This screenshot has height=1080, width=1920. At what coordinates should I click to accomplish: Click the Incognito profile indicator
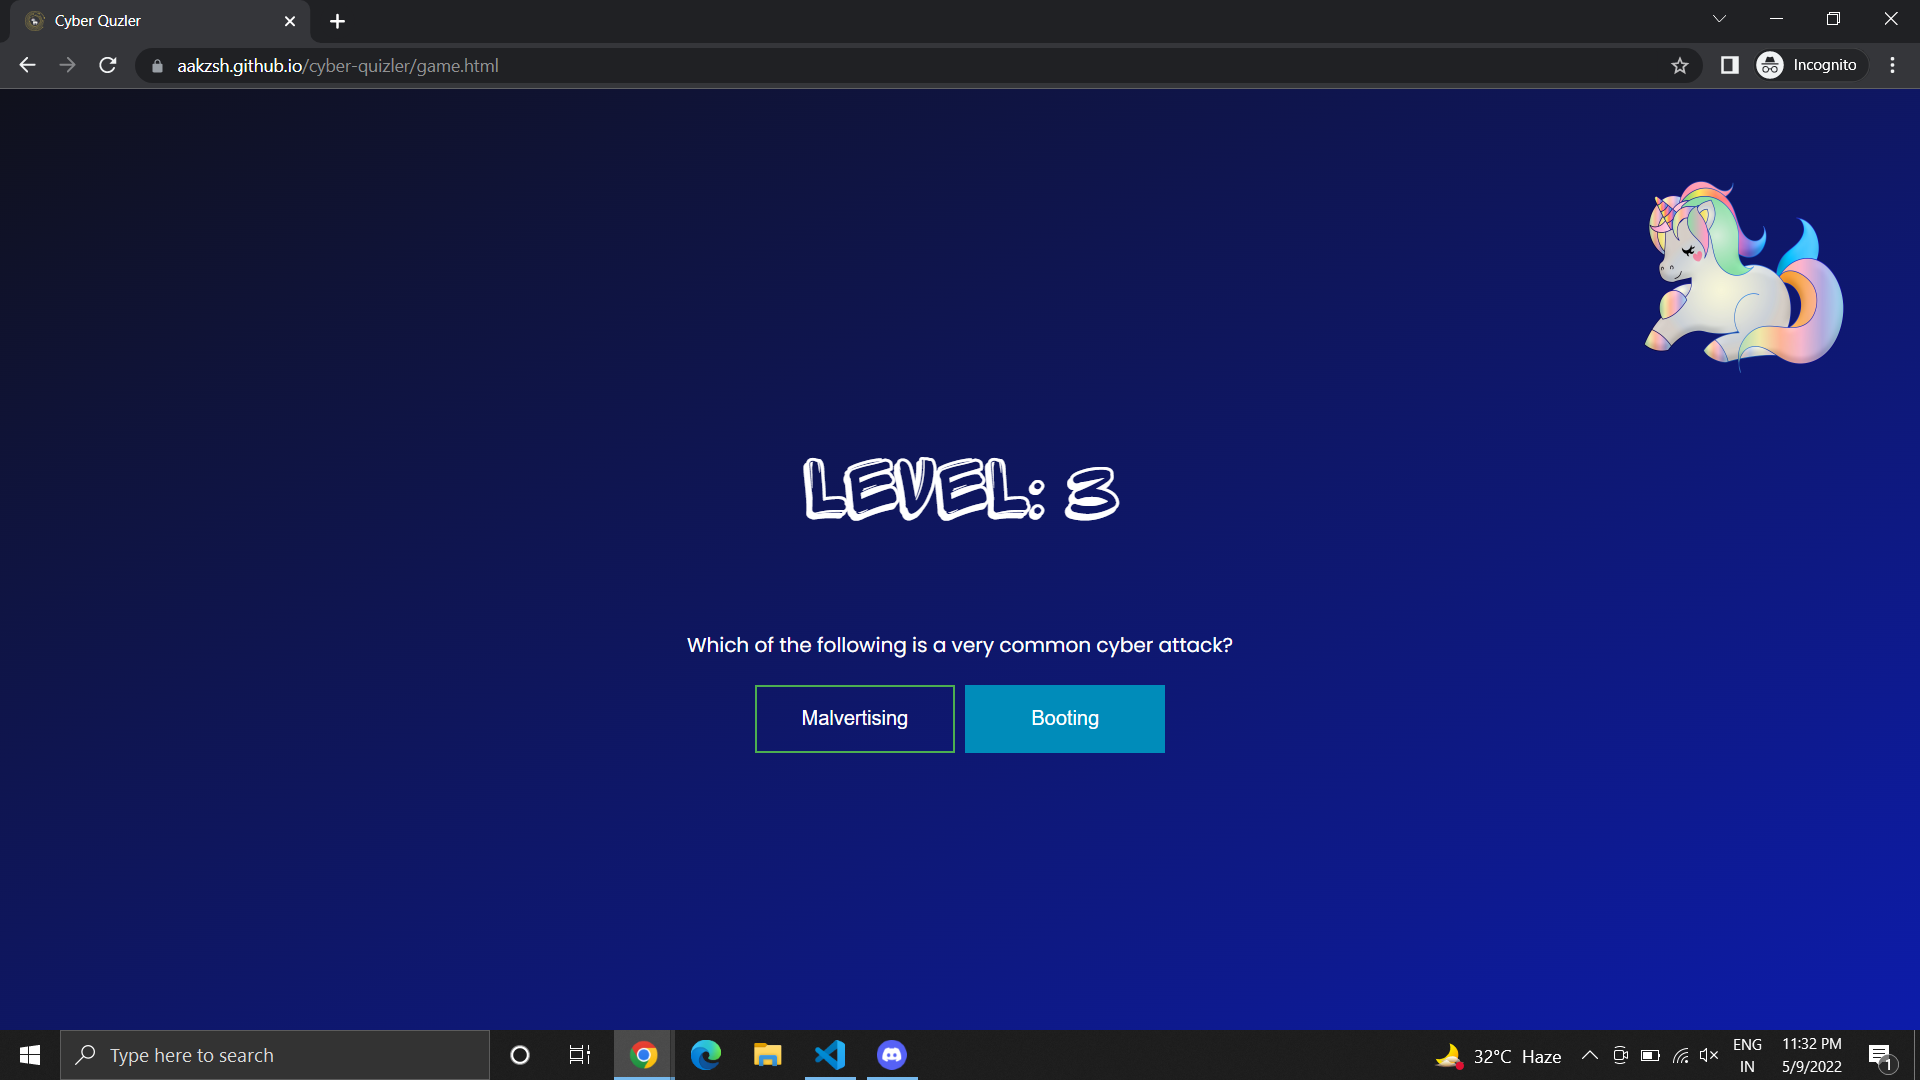point(1810,65)
